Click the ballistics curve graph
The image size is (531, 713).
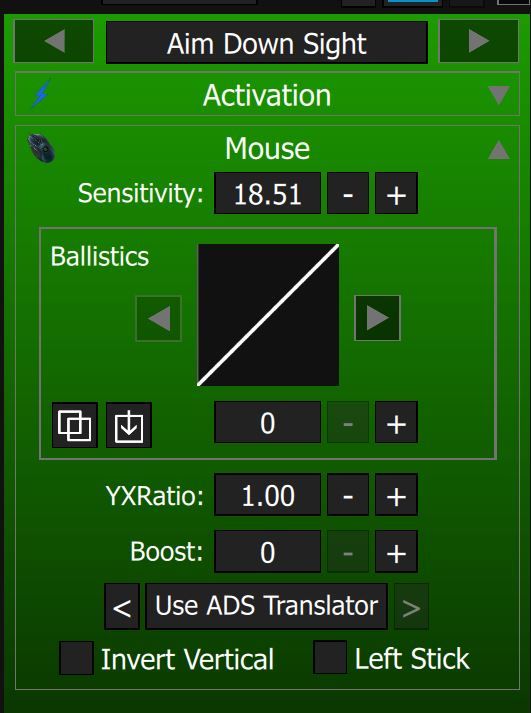[268, 315]
